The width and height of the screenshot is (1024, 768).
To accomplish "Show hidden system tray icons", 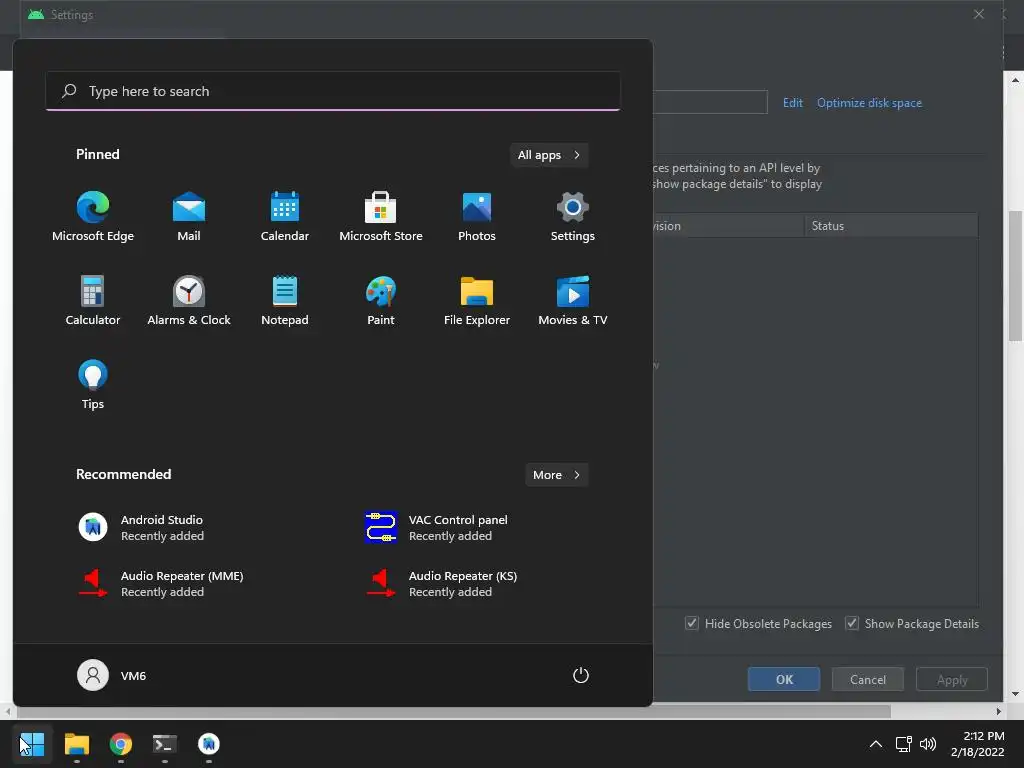I will [x=876, y=744].
